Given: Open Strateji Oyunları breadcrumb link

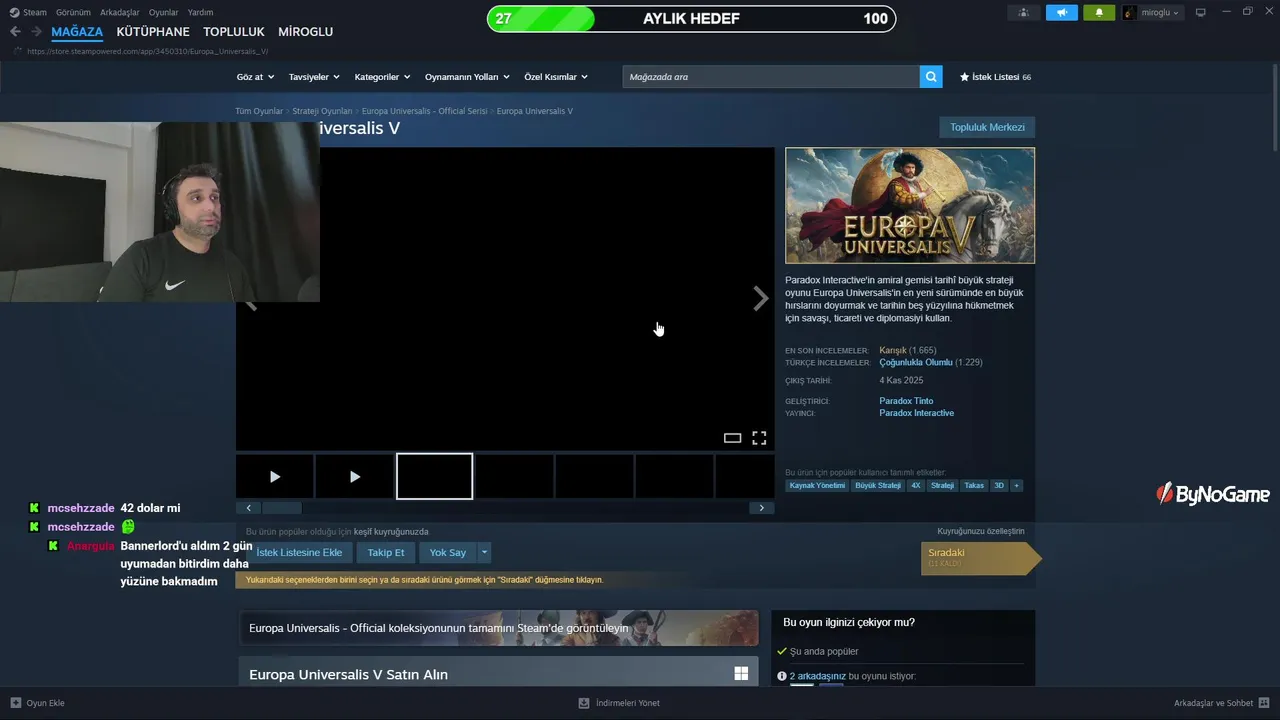Looking at the screenshot, I should [x=322, y=111].
